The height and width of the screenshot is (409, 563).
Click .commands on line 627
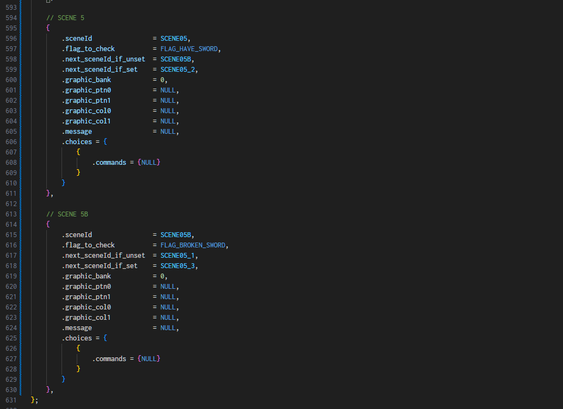tap(109, 359)
